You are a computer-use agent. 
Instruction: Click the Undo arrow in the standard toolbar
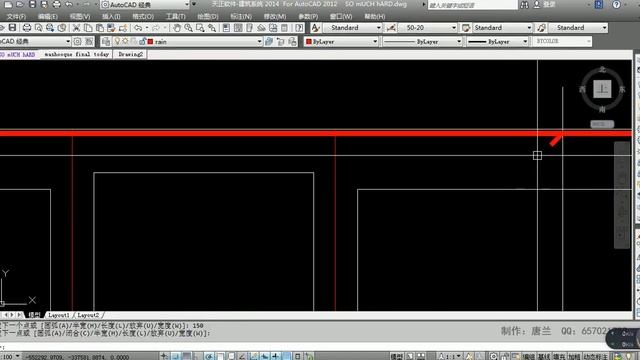point(138,28)
